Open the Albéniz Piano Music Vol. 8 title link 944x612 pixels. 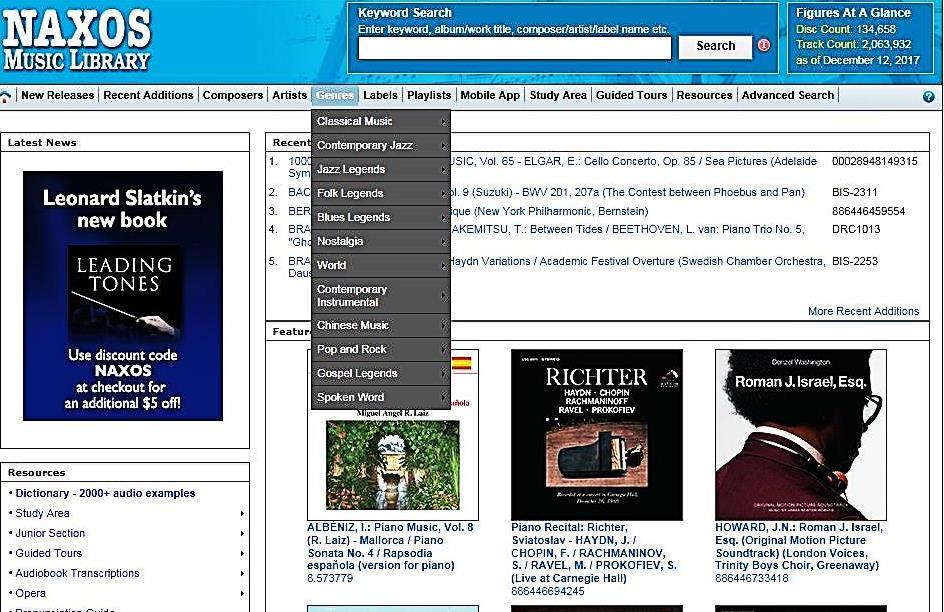tap(390, 546)
